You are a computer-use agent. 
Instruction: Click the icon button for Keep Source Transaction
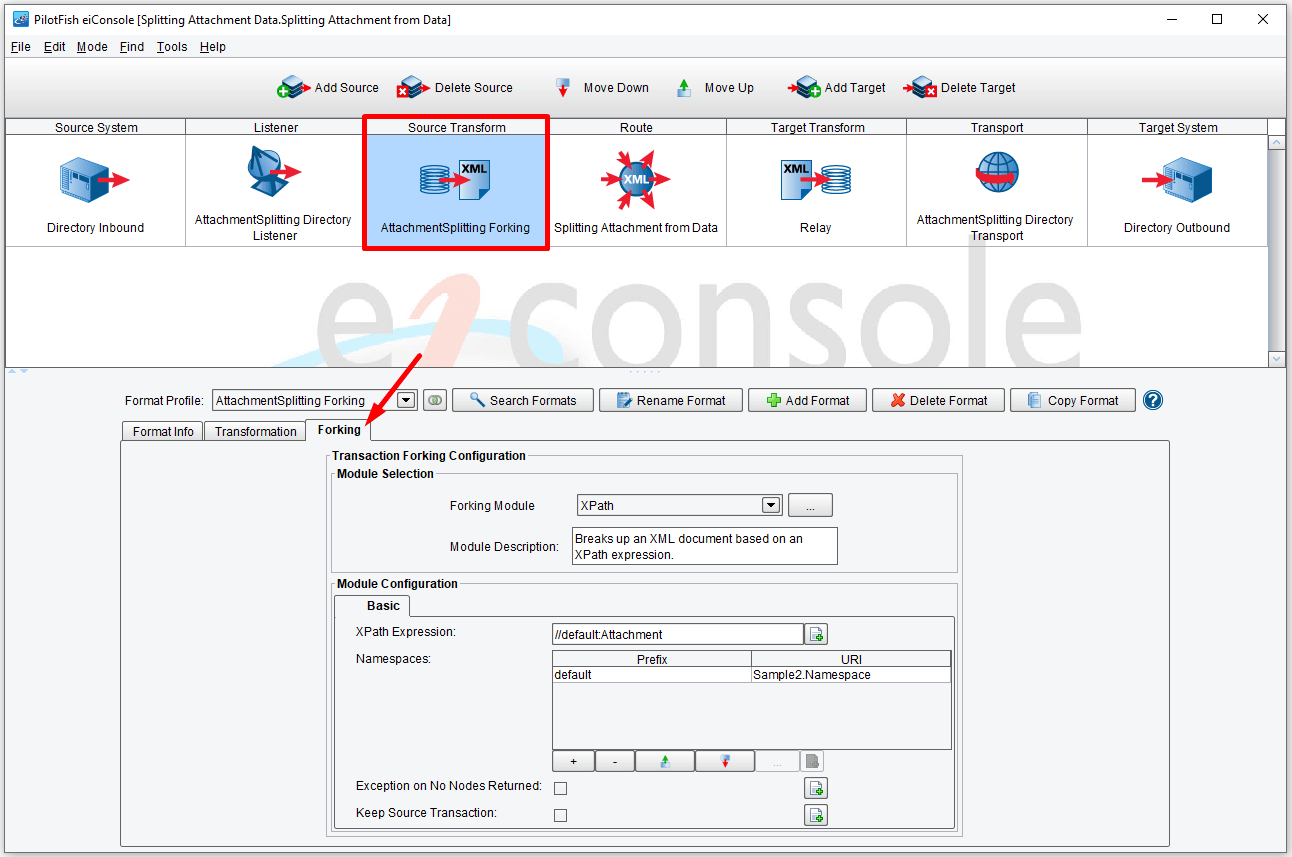(817, 815)
